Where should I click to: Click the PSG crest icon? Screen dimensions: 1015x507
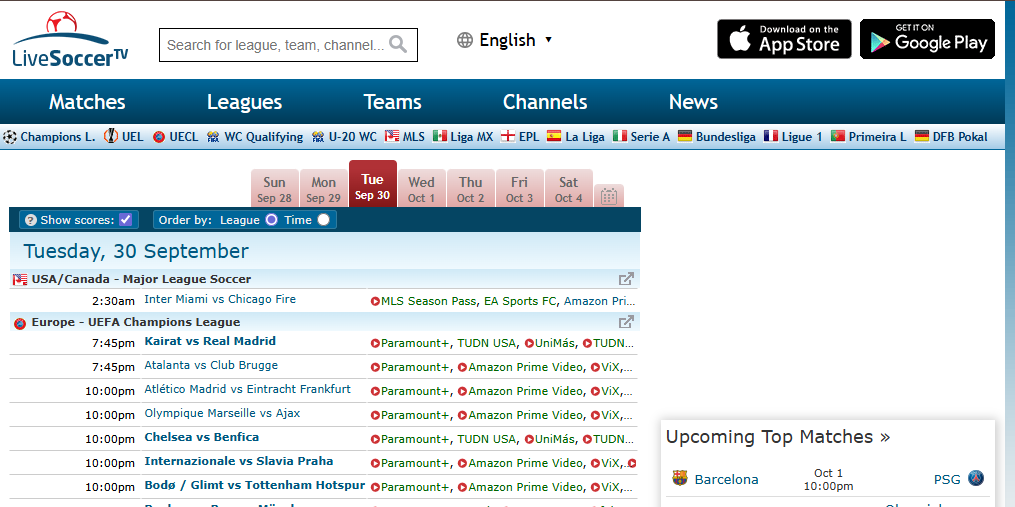pos(976,479)
